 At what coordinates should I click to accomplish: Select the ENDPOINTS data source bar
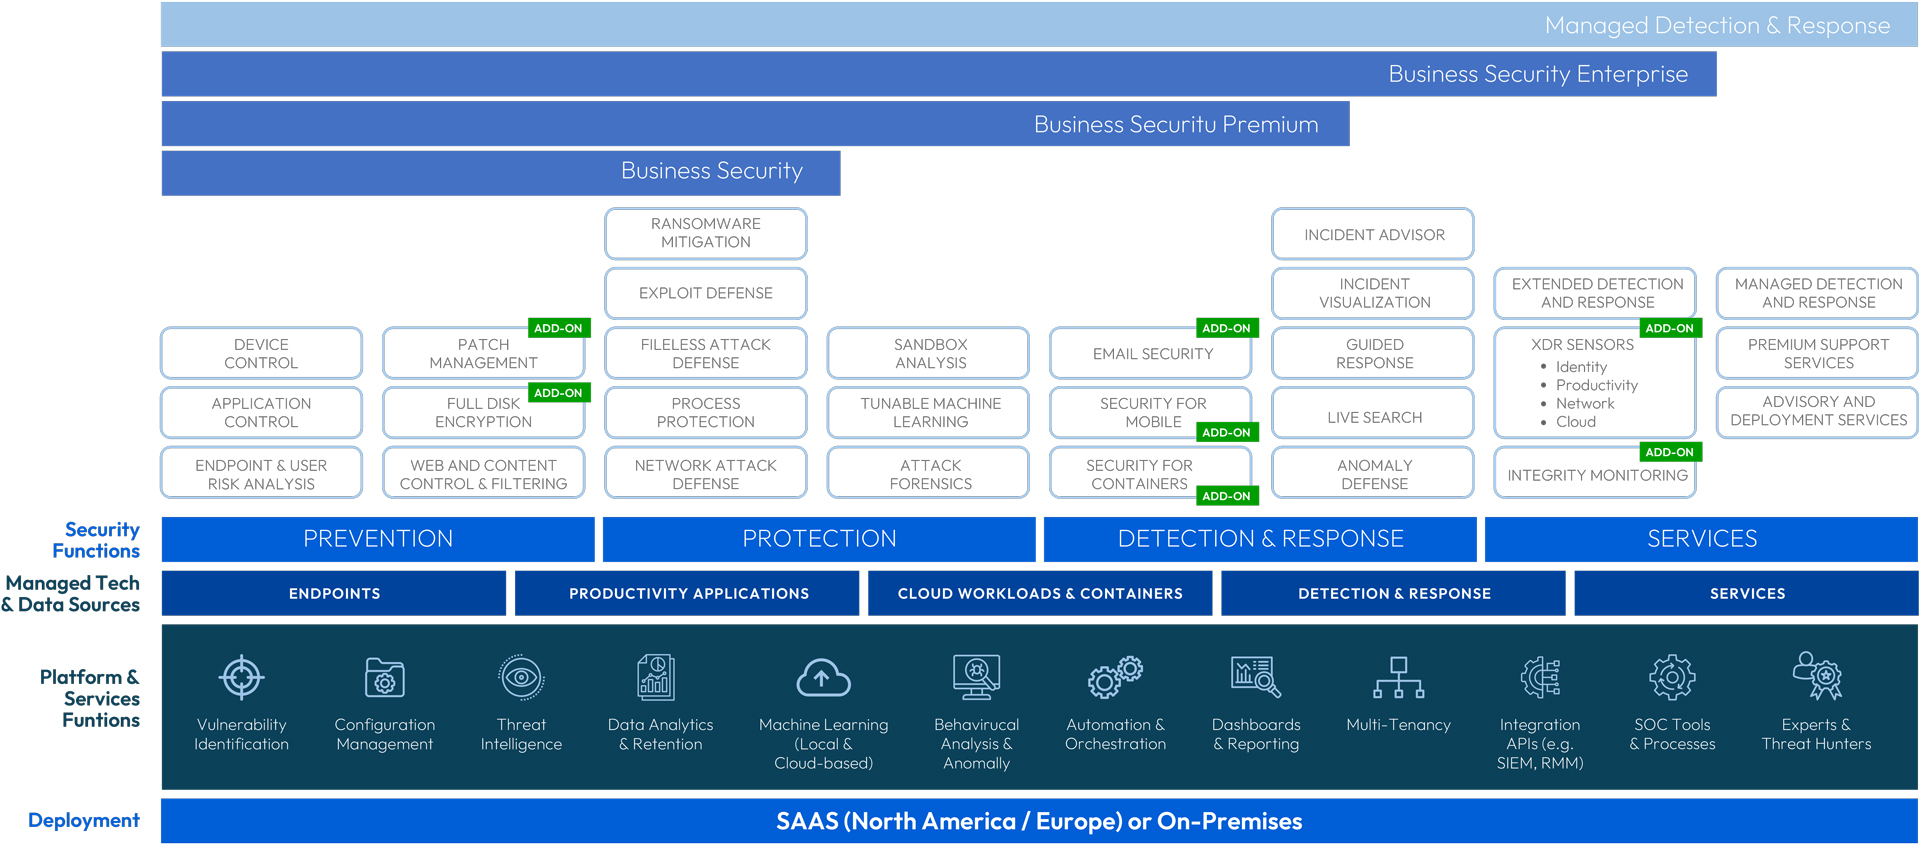[334, 593]
